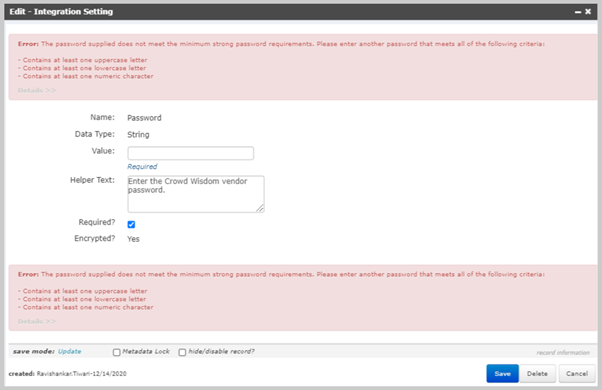Enable the Metadata Lock checkbox
602x390 pixels.
click(x=117, y=352)
